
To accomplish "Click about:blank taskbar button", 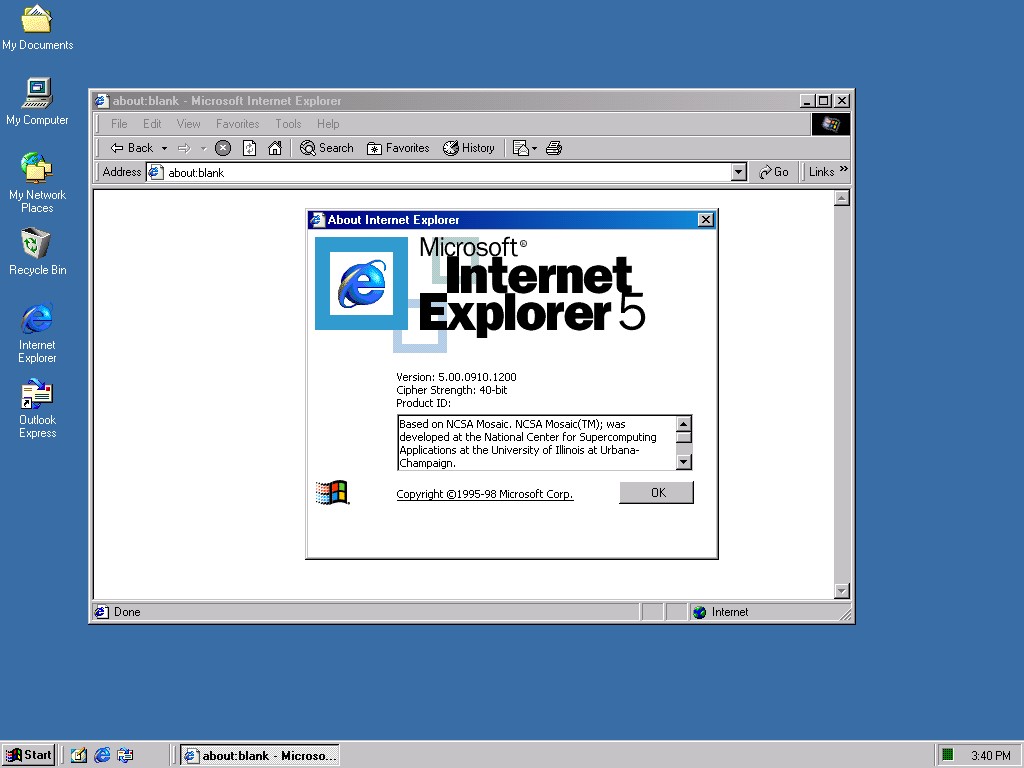I will tap(260, 756).
